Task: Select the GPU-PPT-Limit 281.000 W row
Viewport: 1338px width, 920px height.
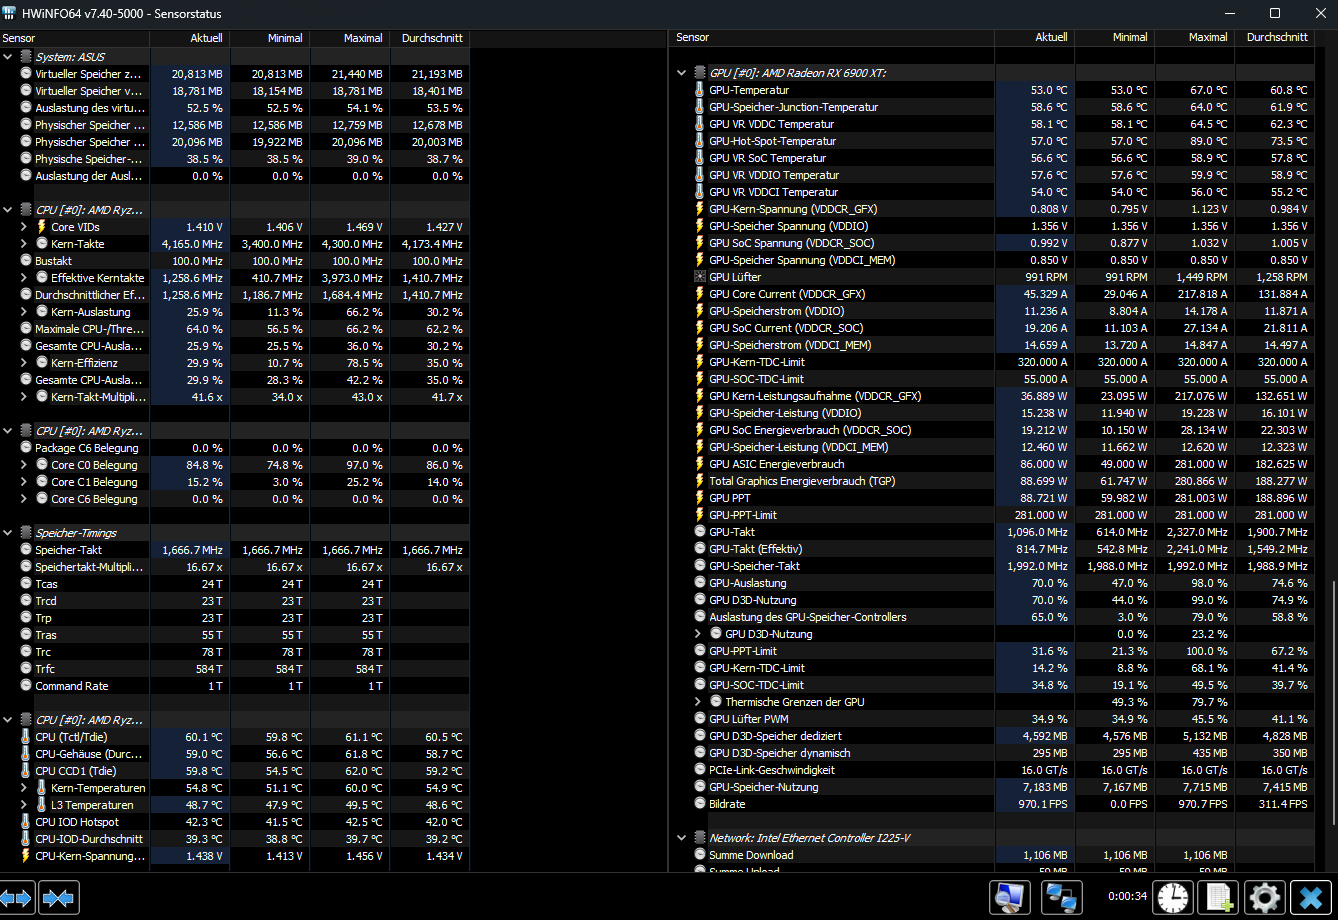Action: point(992,515)
